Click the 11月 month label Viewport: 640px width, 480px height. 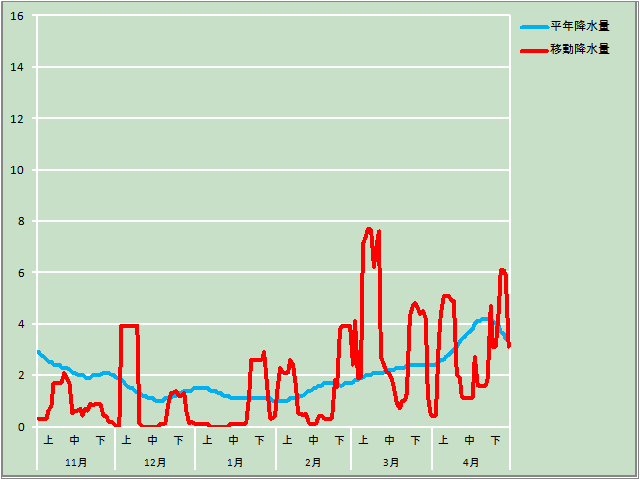coord(75,462)
